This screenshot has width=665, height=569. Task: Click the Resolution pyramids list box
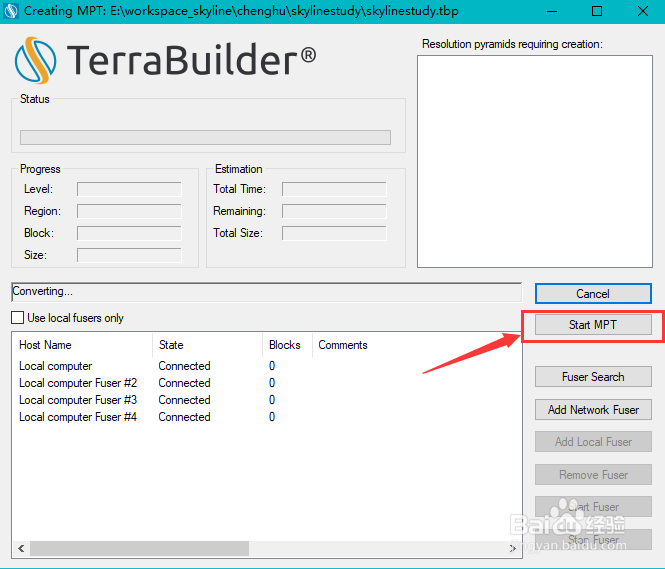click(535, 161)
